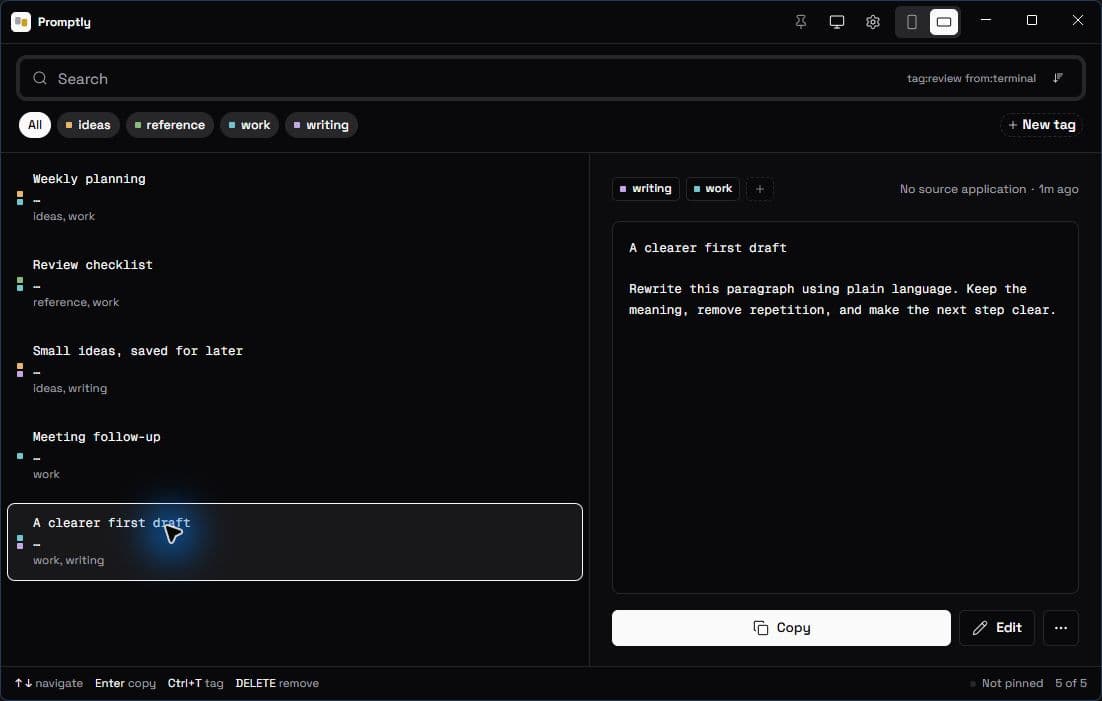Image resolution: width=1102 pixels, height=701 pixels.
Task: Click the Enter copy shortcut hint
Action: point(125,683)
